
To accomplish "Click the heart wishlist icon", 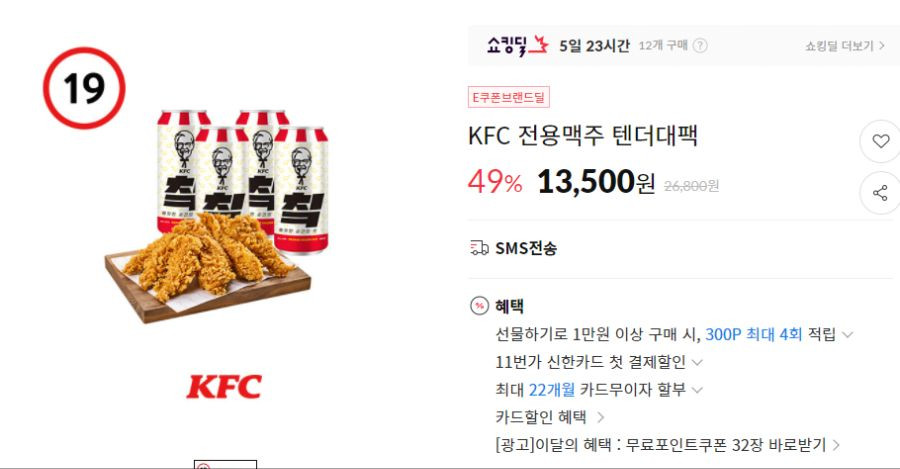I will click(x=880, y=141).
